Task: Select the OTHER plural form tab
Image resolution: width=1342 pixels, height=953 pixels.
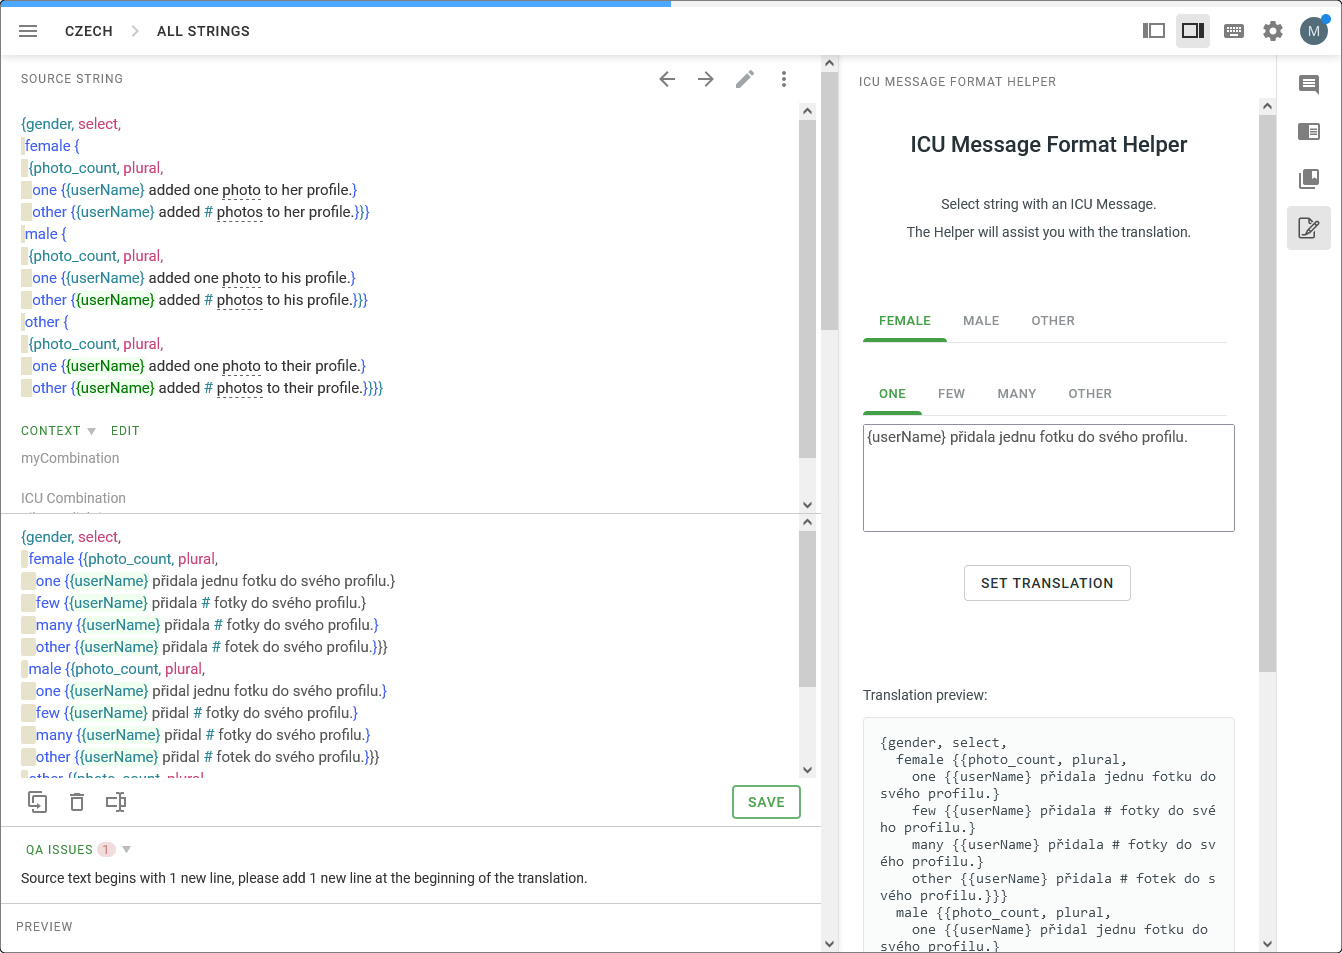Action: point(1090,394)
